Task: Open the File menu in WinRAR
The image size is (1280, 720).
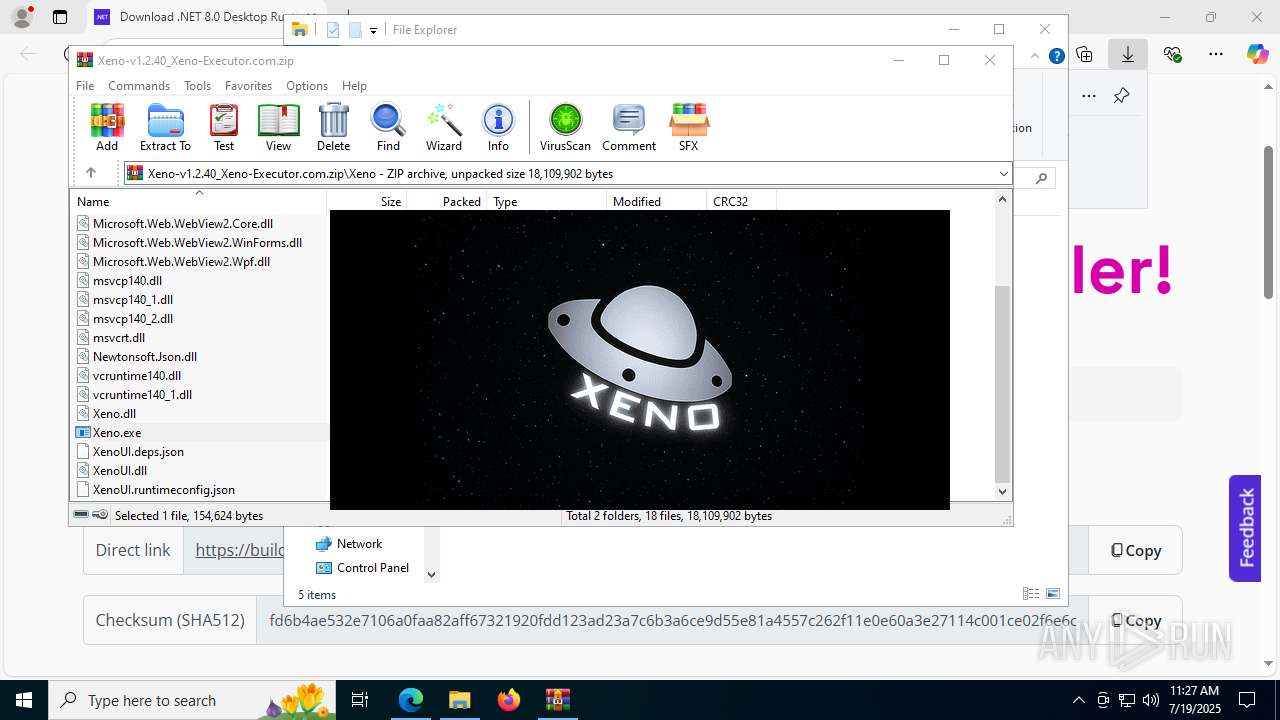Action: click(x=85, y=86)
